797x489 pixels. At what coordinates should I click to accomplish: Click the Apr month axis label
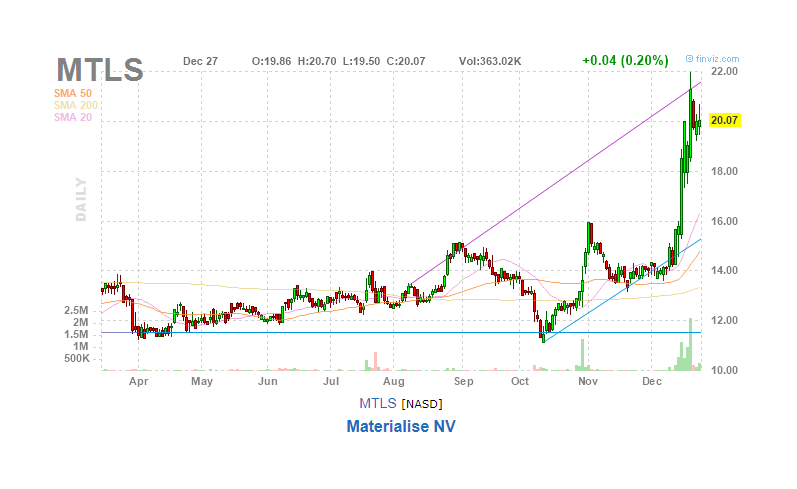pos(138,381)
